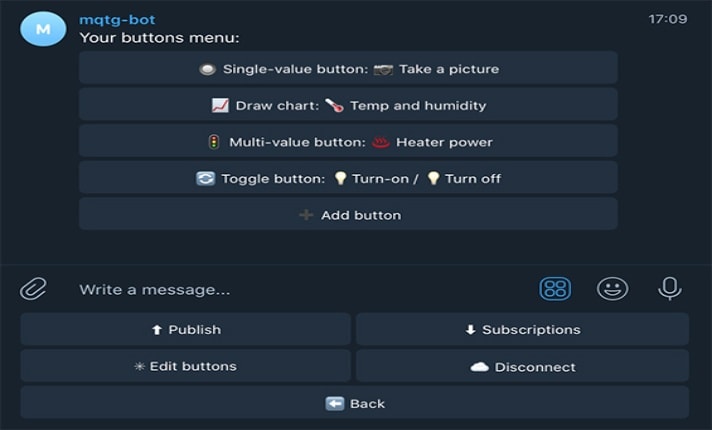The width and height of the screenshot is (712, 430).
Task: Click the mqtg-bot round avatar
Action: tap(43, 29)
